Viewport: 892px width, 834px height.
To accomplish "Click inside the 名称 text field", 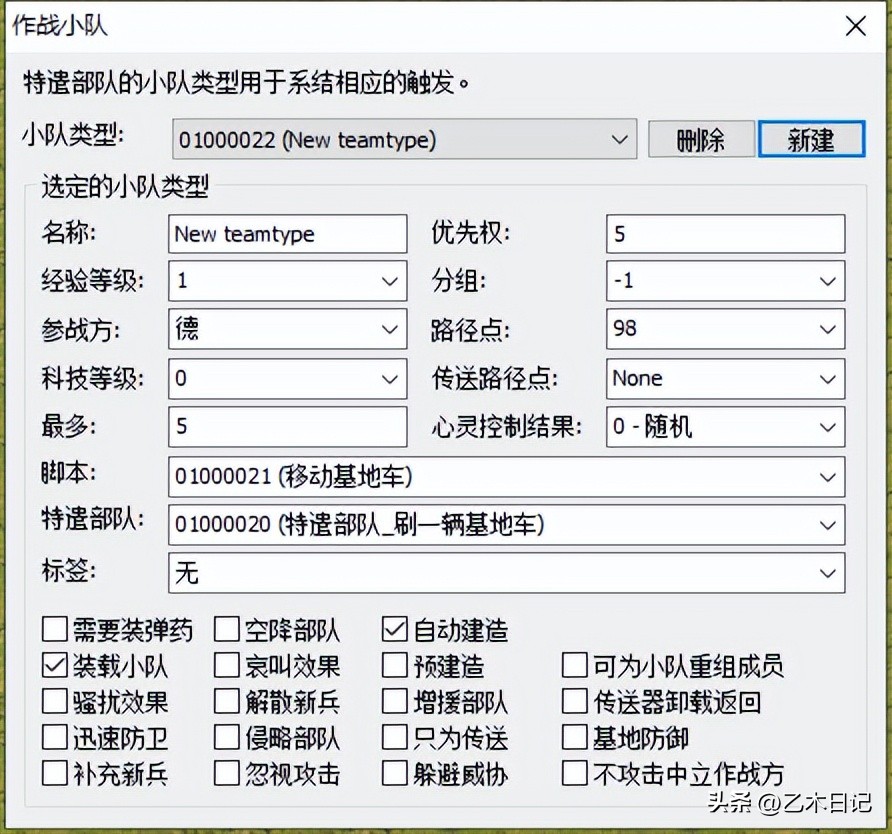I will [x=287, y=233].
